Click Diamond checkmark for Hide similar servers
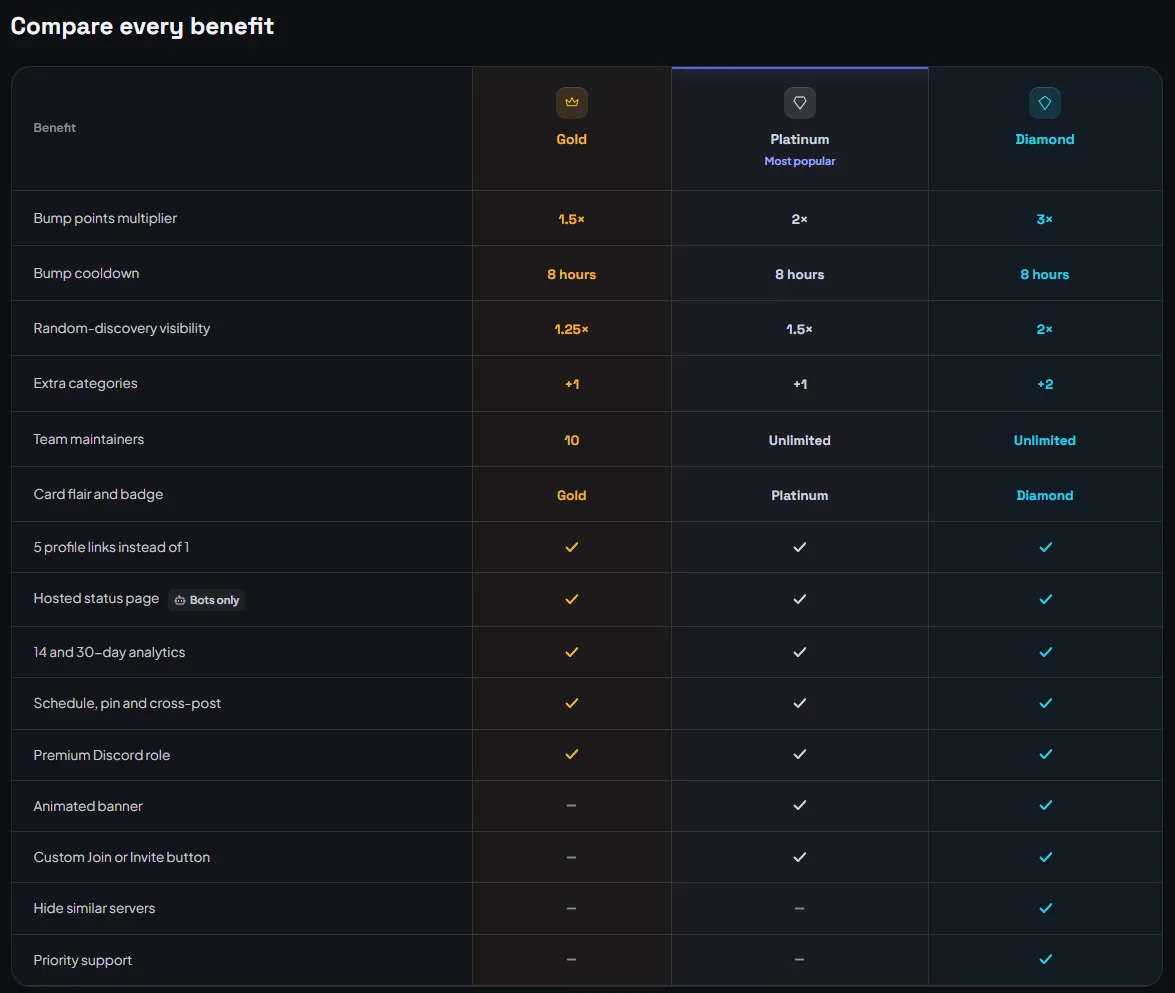Image resolution: width=1175 pixels, height=993 pixels. (1045, 908)
